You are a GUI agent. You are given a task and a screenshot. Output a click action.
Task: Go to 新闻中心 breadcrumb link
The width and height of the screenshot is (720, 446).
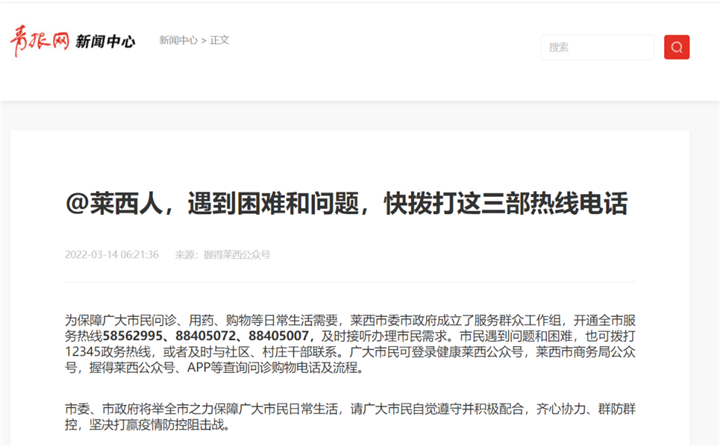coord(178,40)
